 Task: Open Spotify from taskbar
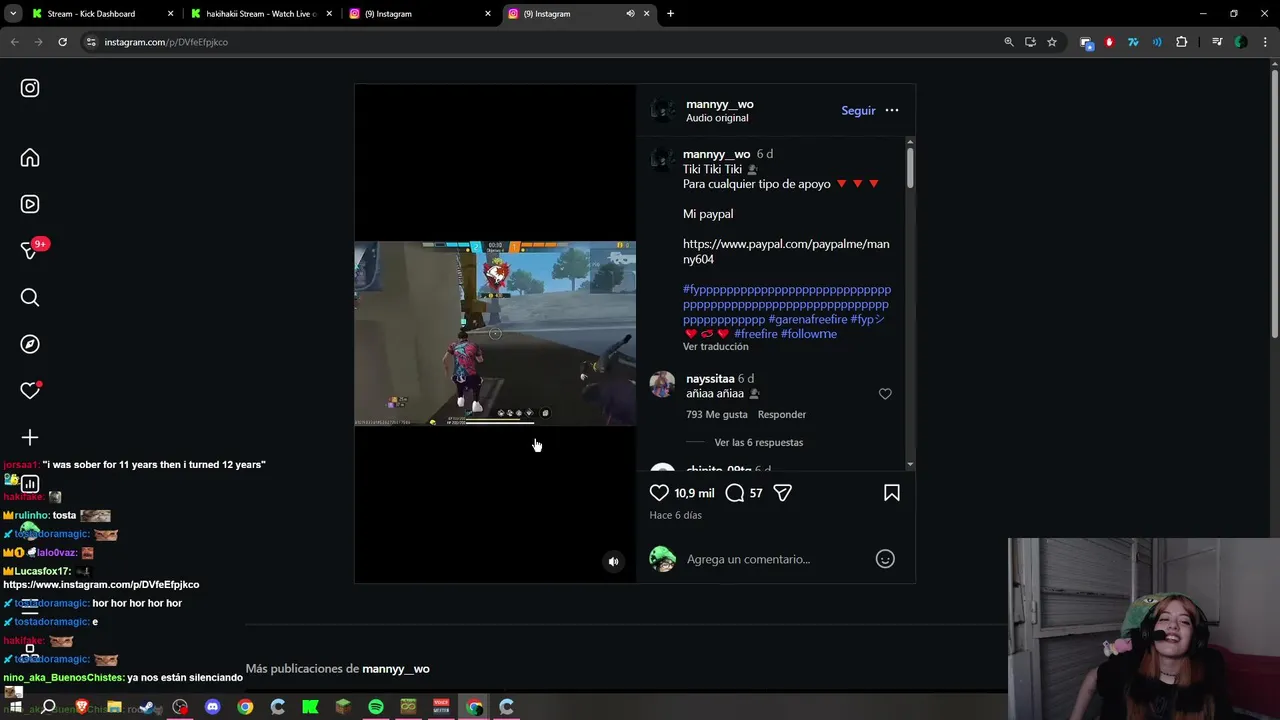coord(376,707)
